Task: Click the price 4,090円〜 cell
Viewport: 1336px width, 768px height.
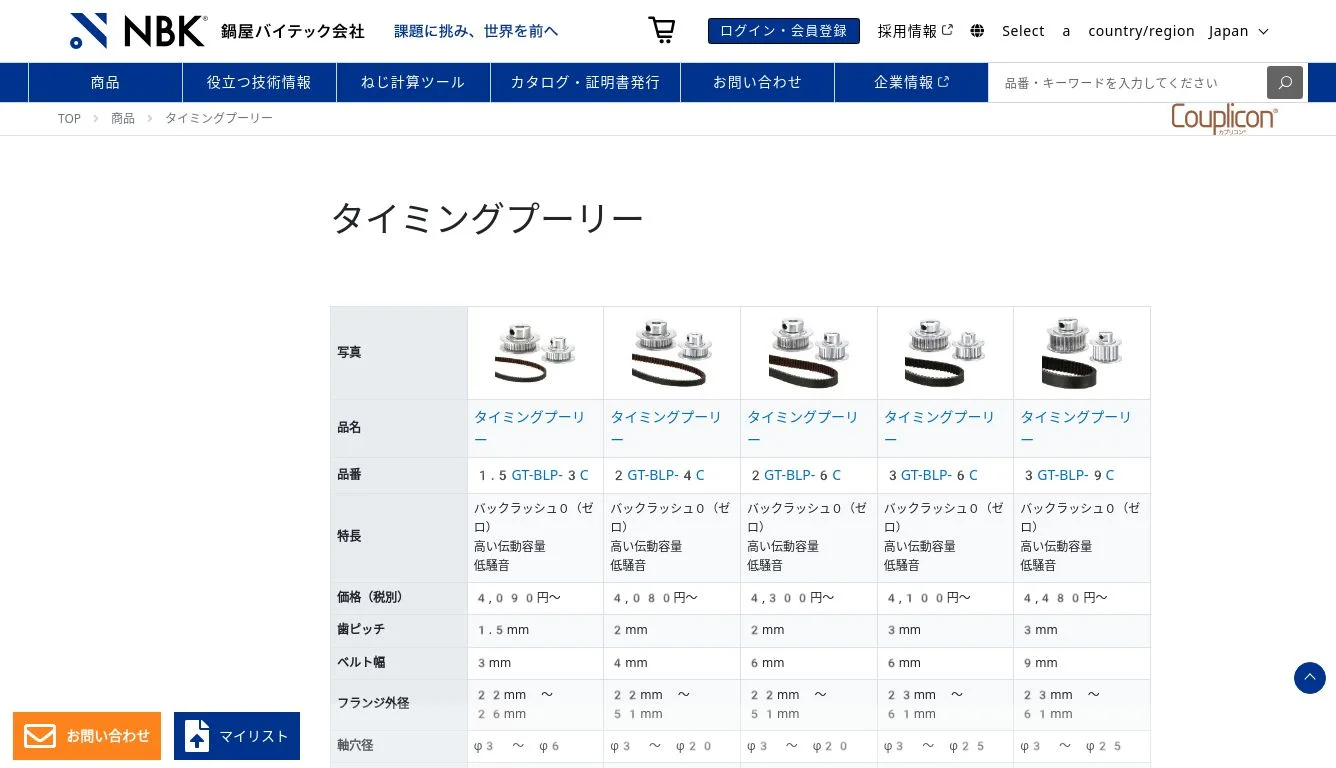Action: tap(535, 598)
